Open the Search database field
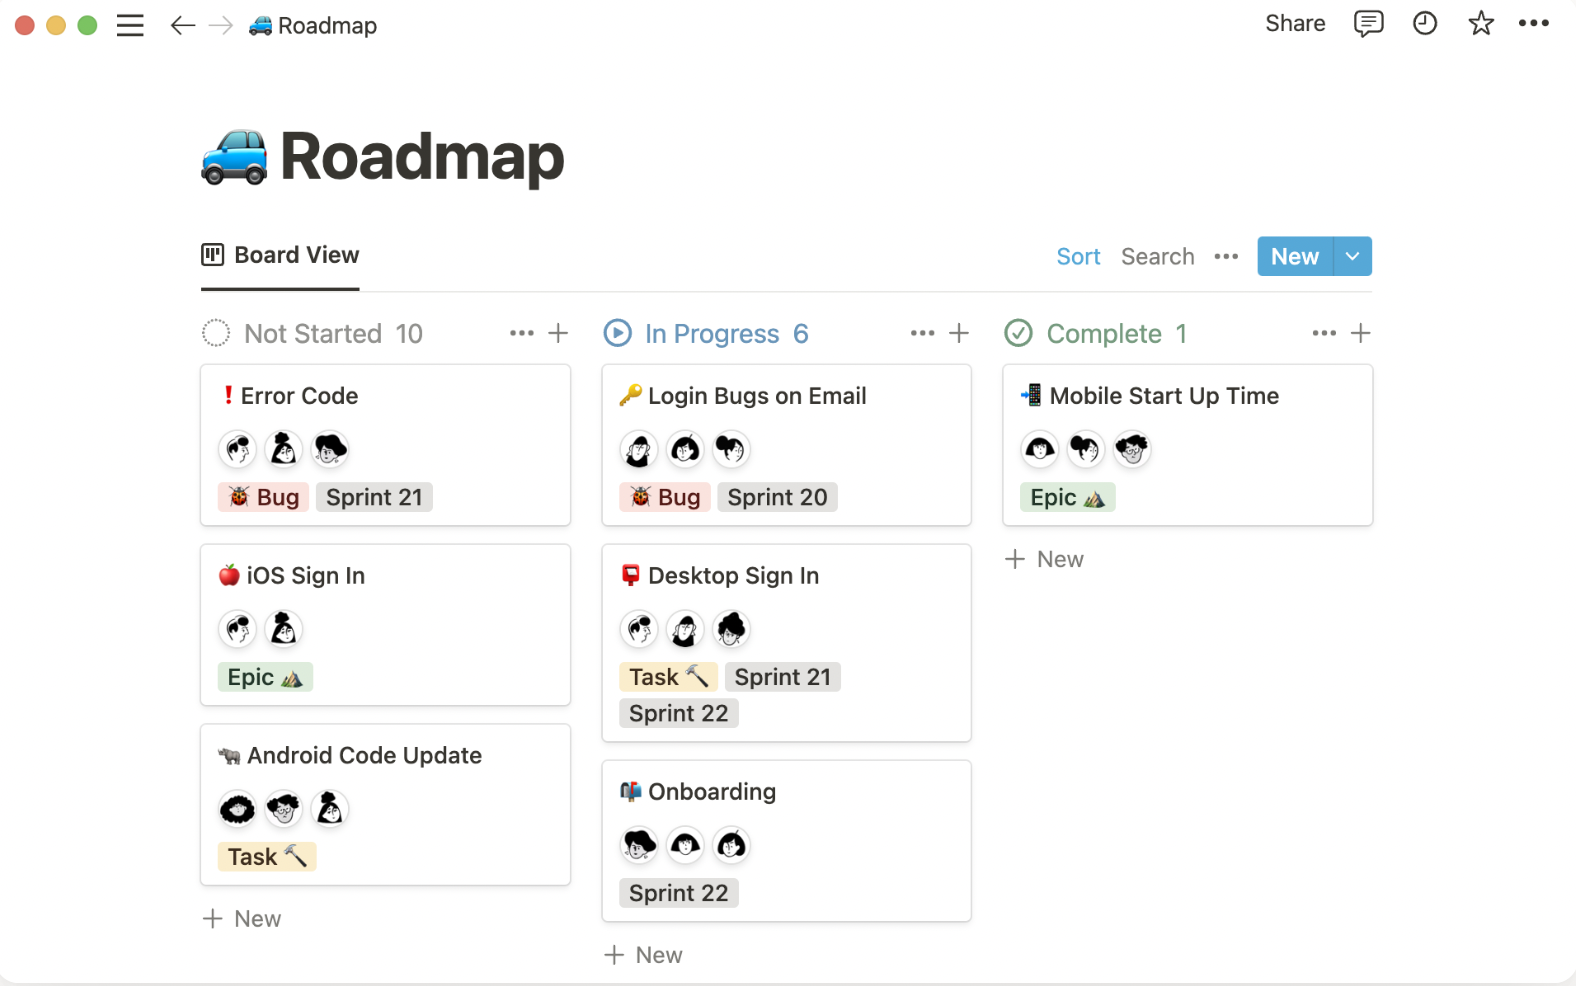Screen dimensions: 1576x986 pyautogui.click(x=1157, y=257)
